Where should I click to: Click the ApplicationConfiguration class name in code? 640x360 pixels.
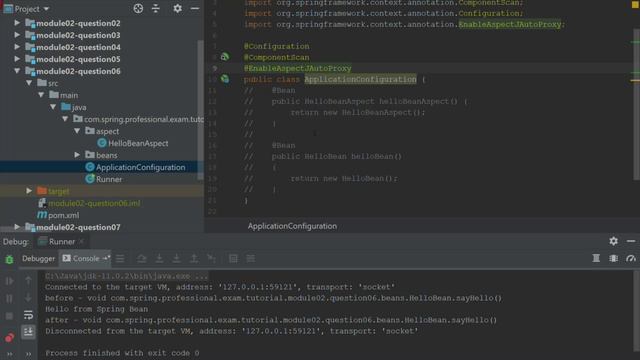click(360, 79)
